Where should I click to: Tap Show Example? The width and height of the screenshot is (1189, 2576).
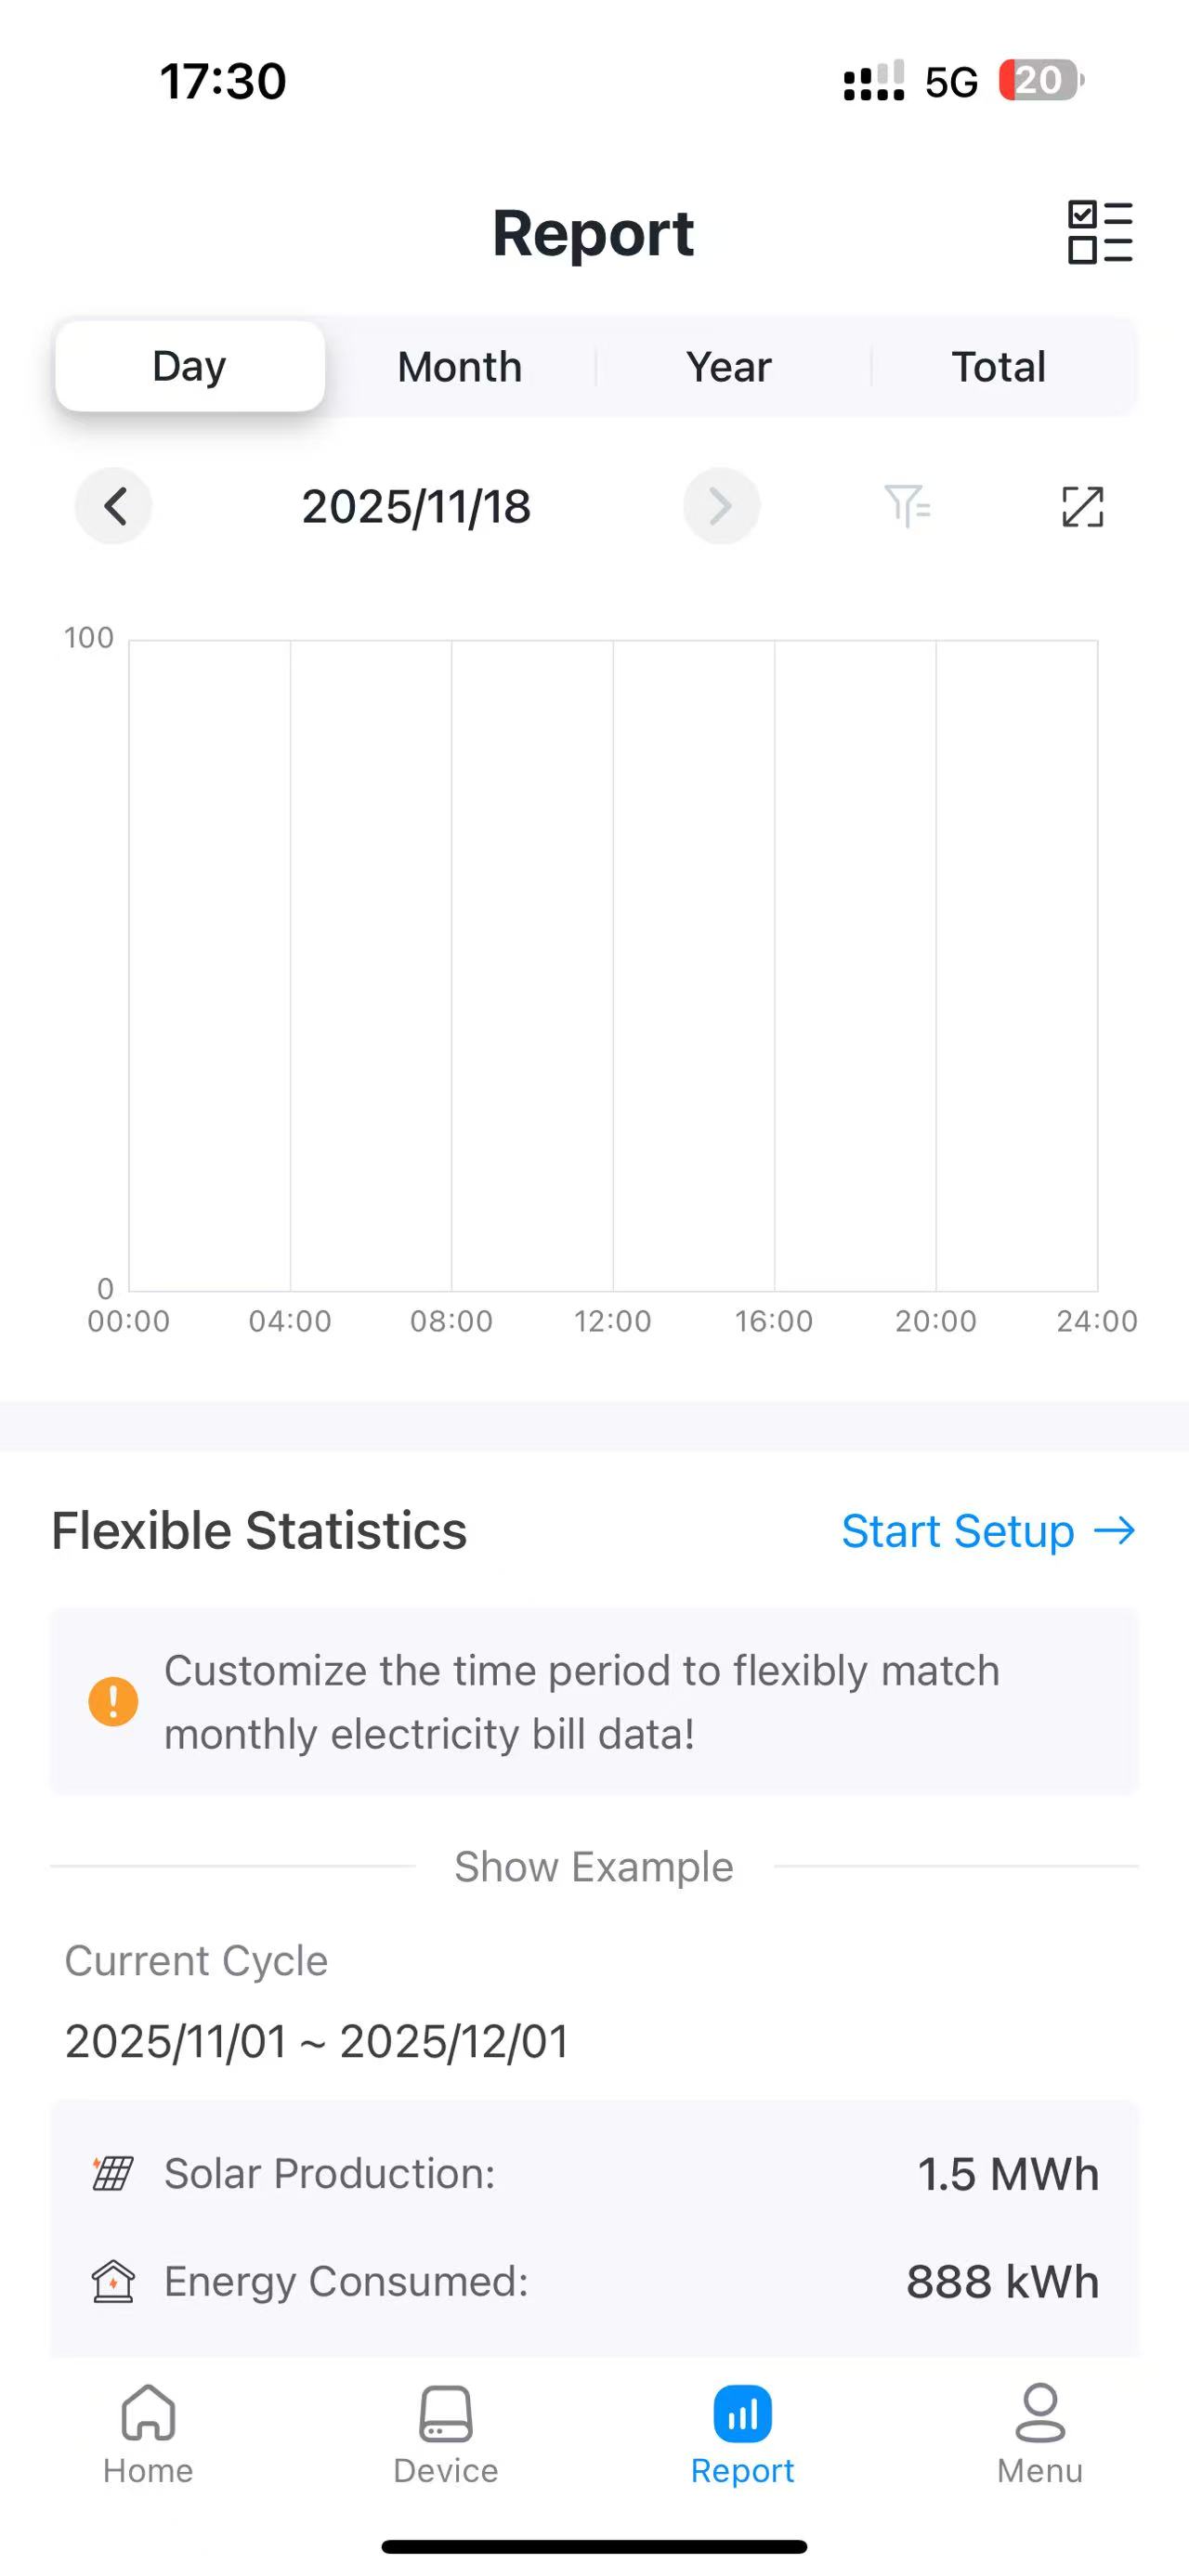pyautogui.click(x=594, y=1867)
